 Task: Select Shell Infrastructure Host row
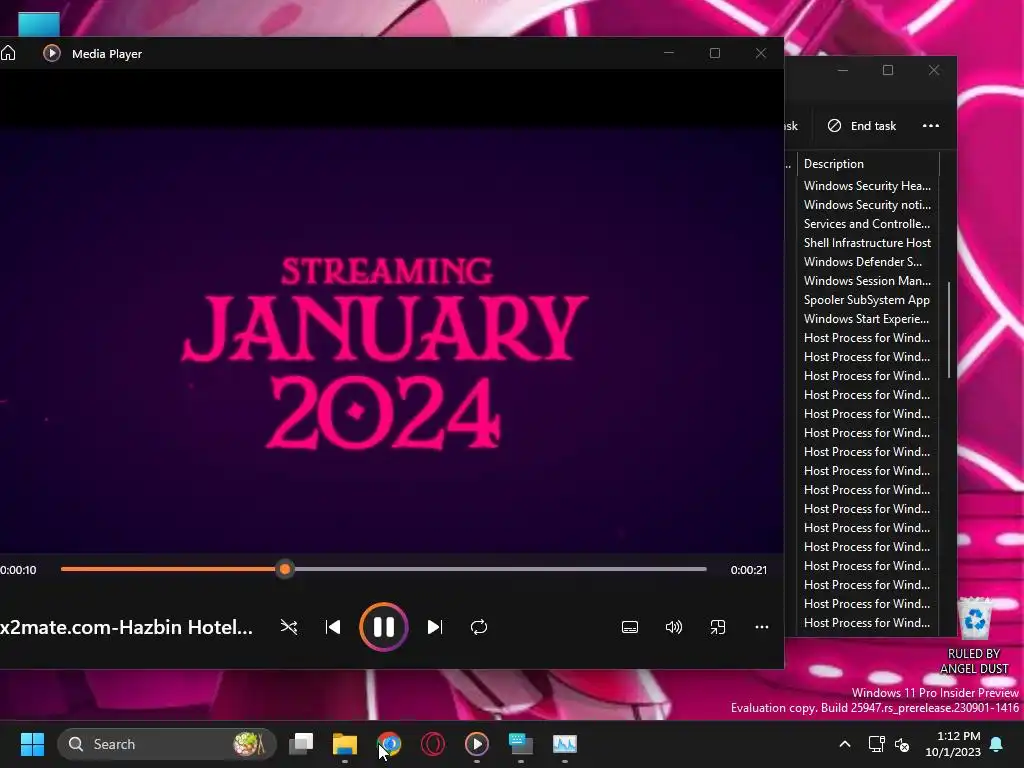[867, 242]
